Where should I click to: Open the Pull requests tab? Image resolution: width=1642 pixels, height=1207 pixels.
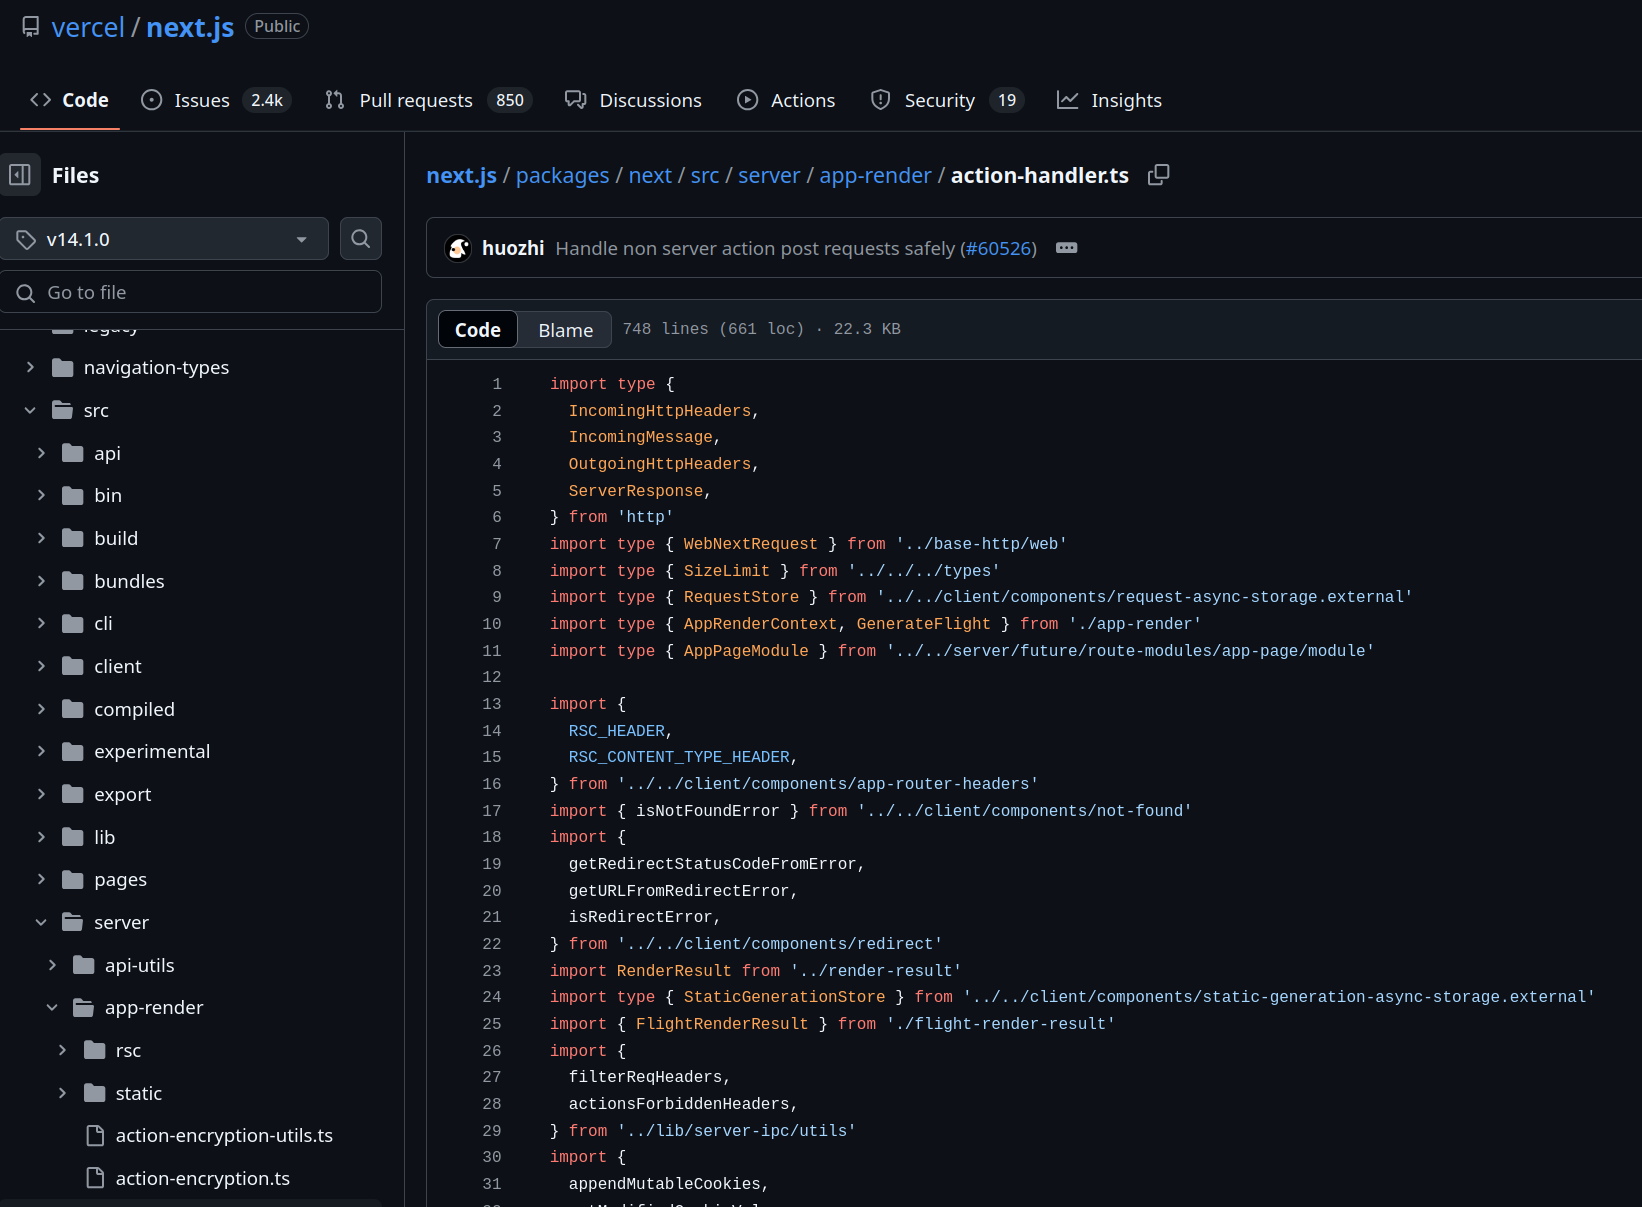pos(428,100)
